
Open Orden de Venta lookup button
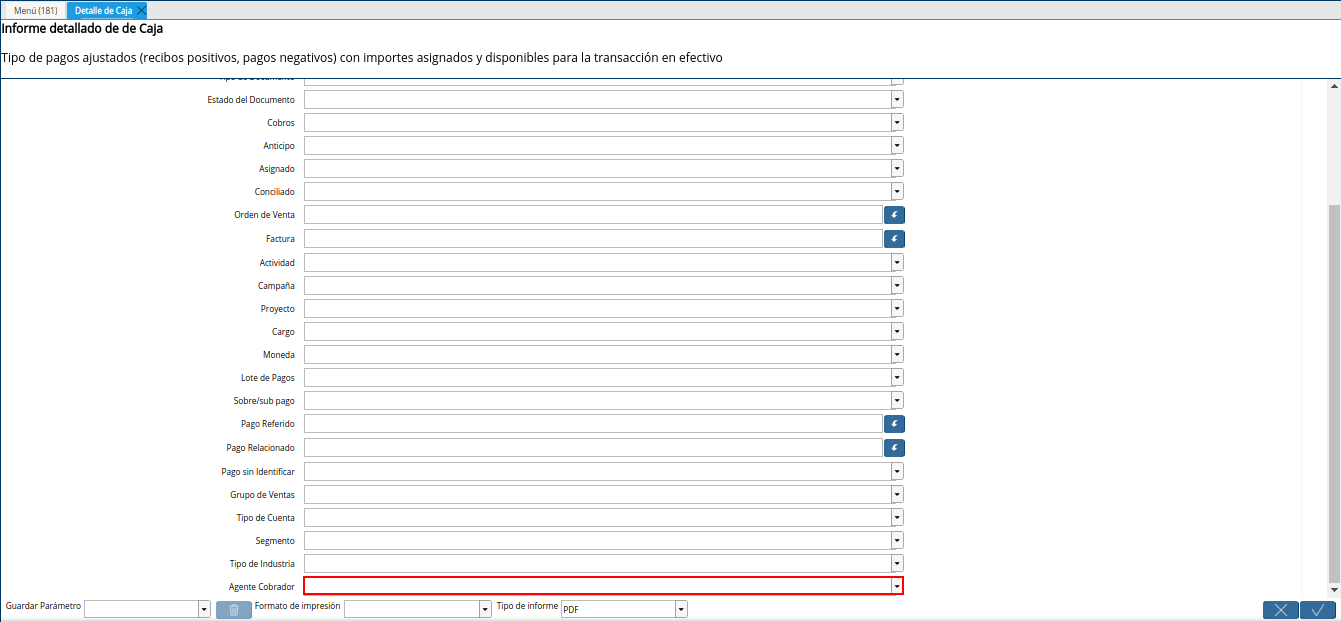point(894,215)
